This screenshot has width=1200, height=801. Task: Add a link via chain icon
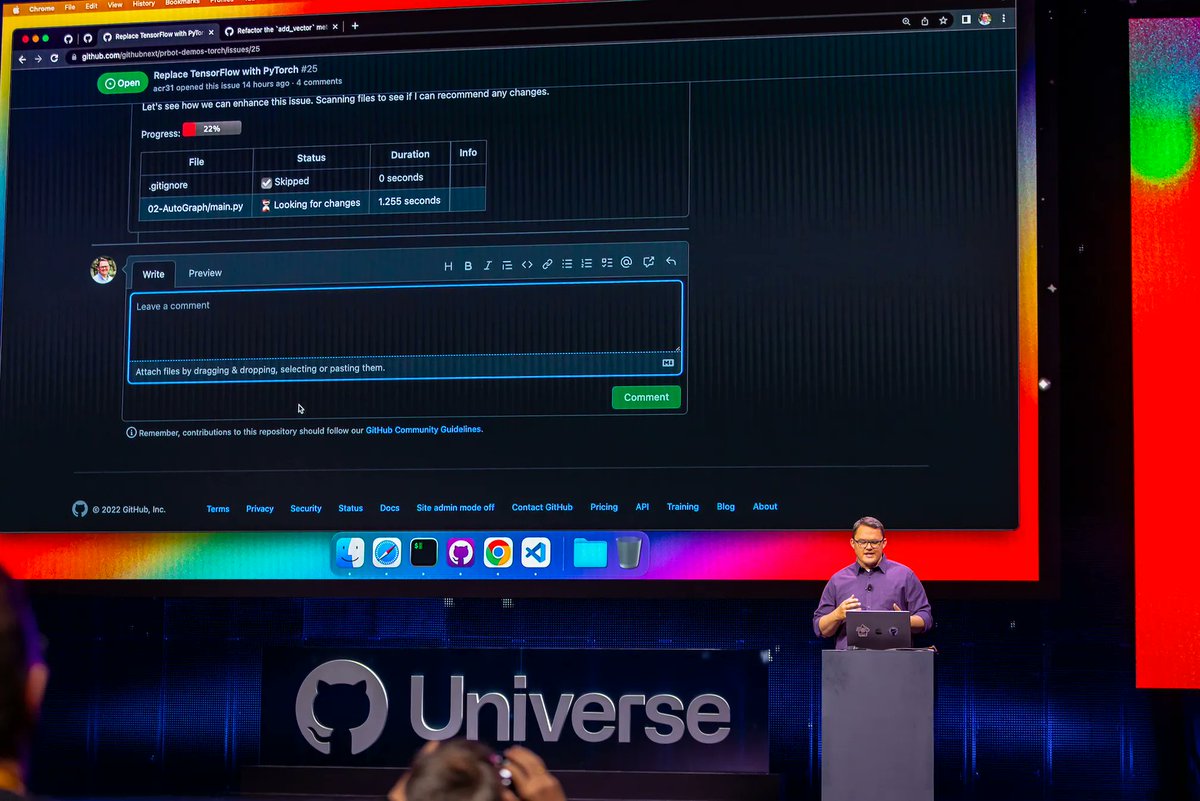tap(547, 264)
